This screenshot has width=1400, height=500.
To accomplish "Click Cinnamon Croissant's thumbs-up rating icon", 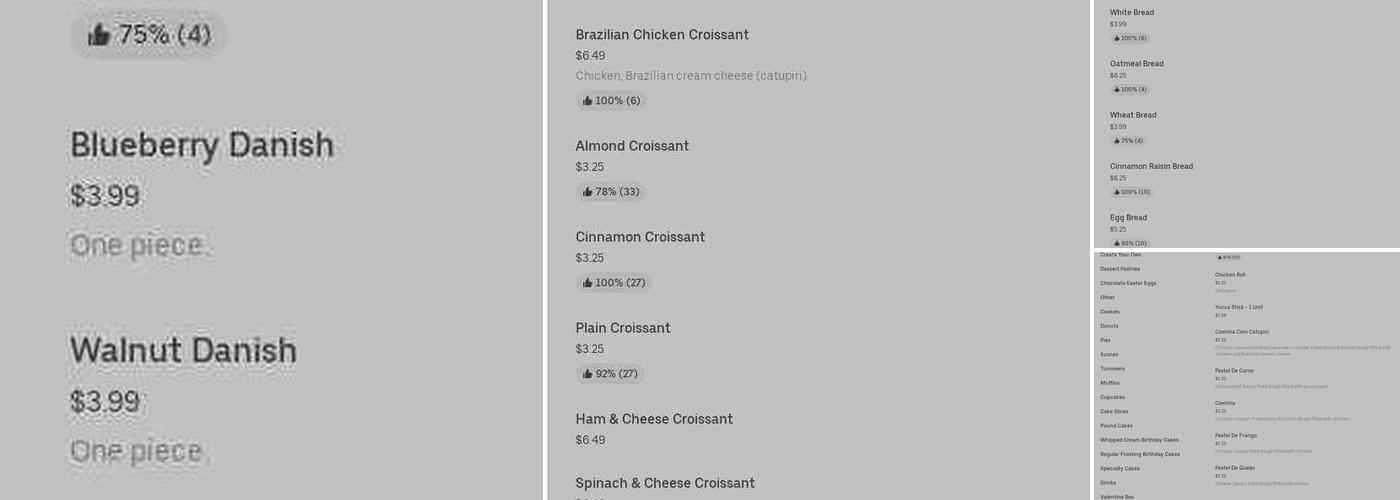I will (x=588, y=283).
